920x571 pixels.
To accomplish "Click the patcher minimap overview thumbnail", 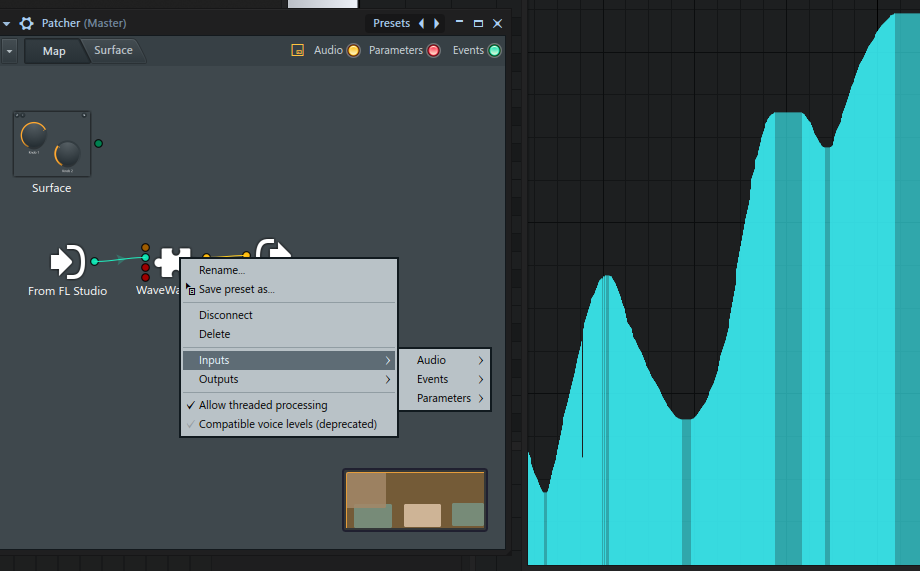I will point(415,499).
